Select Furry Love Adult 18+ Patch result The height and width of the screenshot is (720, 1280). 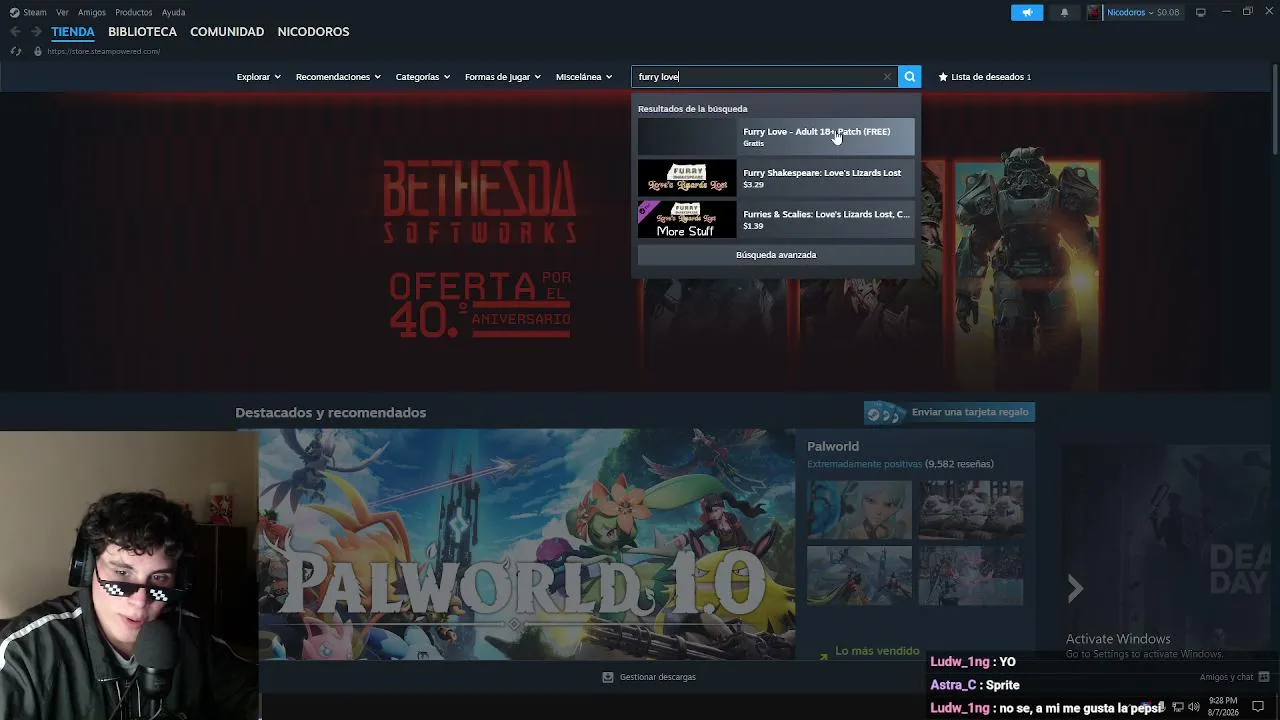click(x=776, y=137)
